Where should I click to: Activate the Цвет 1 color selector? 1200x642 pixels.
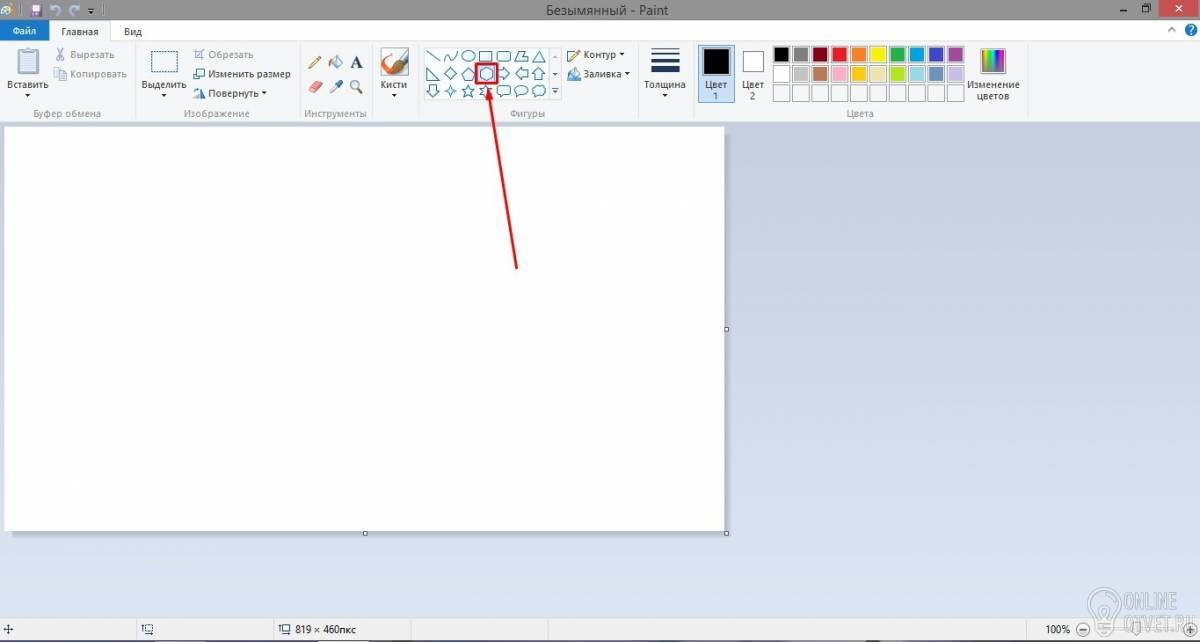pyautogui.click(x=716, y=73)
